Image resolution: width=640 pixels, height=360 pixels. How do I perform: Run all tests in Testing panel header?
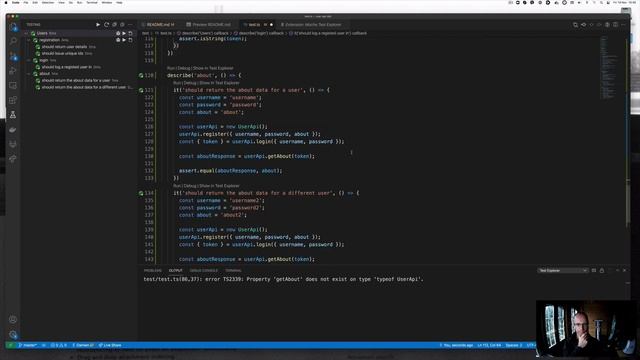point(98,24)
